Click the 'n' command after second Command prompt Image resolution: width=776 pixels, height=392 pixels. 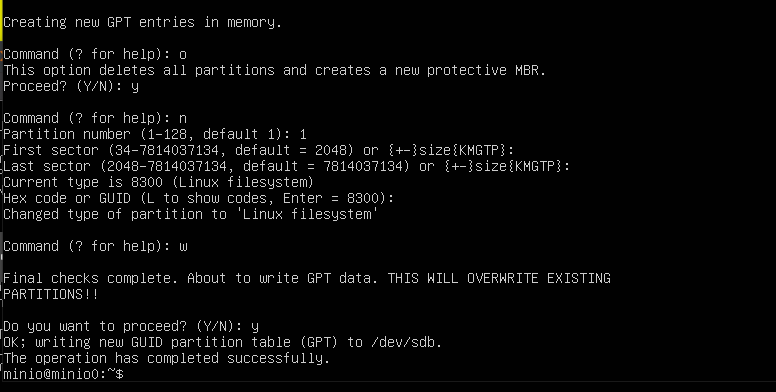pyautogui.click(x=183, y=119)
